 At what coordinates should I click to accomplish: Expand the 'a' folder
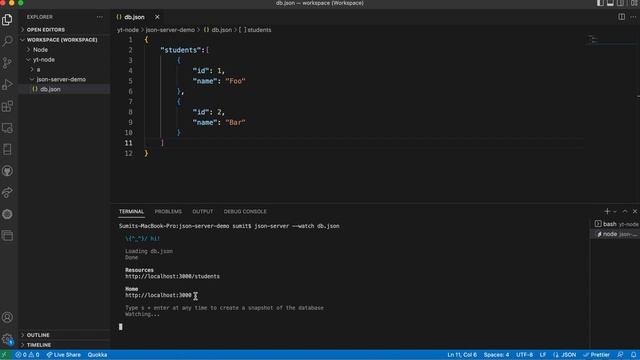(64, 69)
